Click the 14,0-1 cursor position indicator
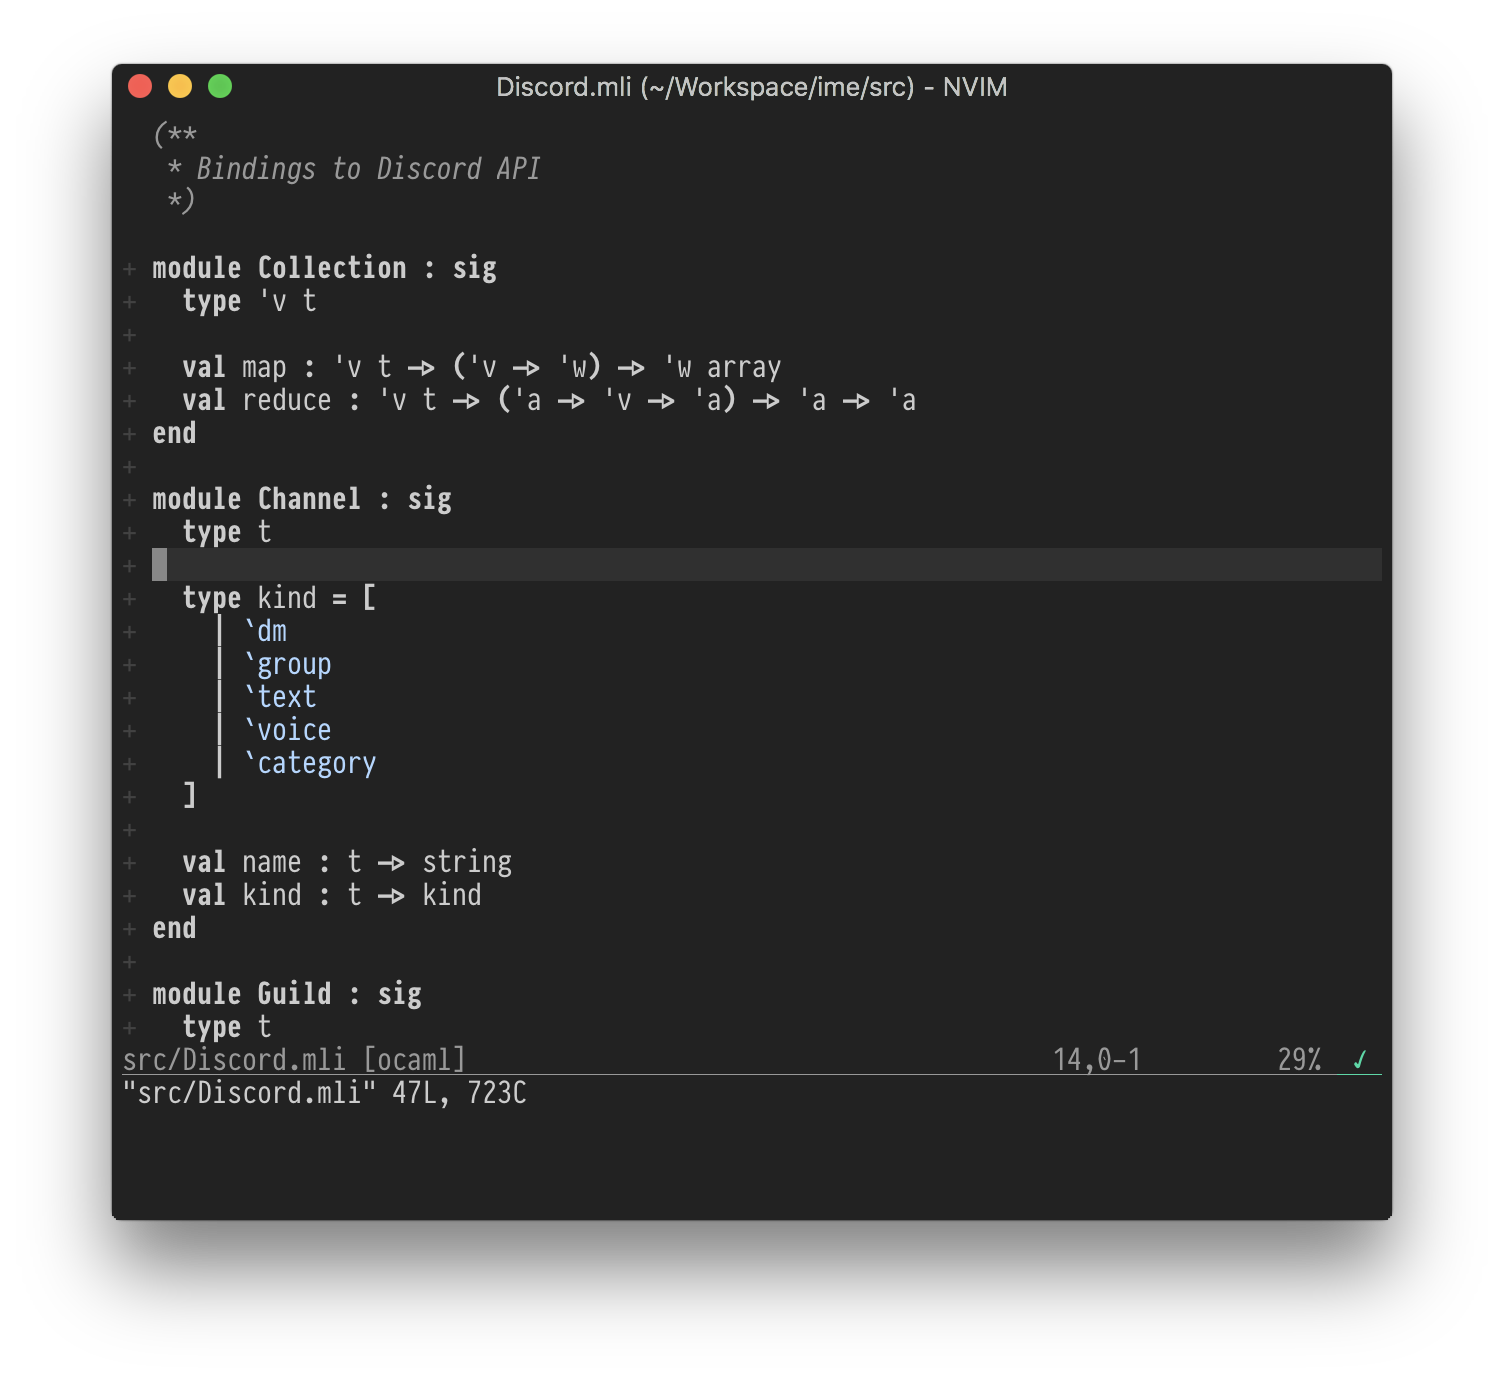 (1096, 1058)
